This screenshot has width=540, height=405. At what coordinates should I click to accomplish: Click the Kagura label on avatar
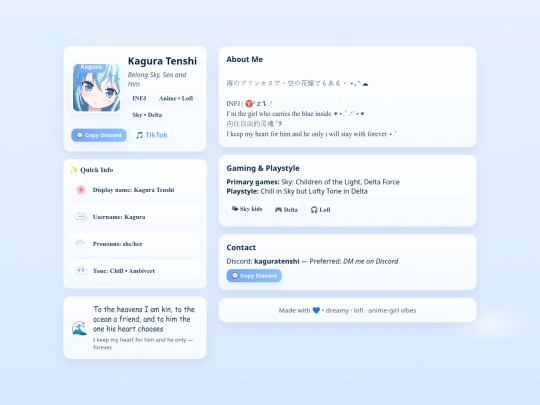[x=91, y=67]
